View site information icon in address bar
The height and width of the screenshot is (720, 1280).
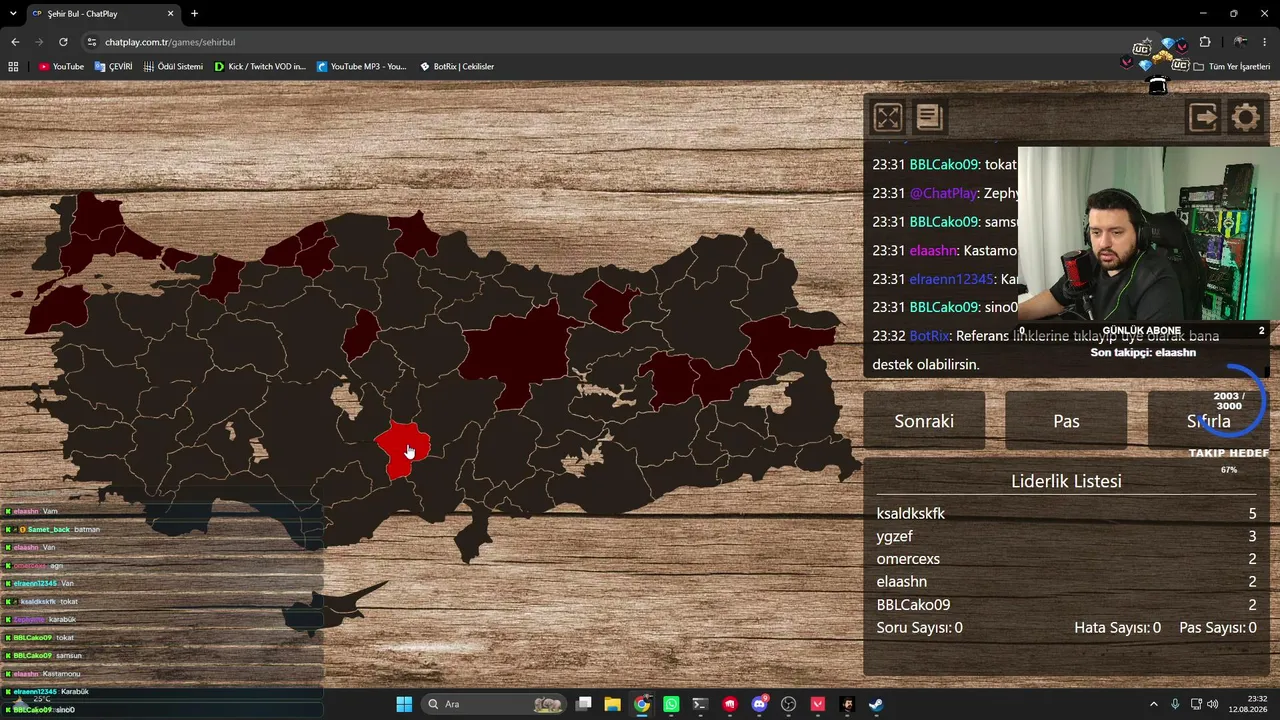click(92, 42)
